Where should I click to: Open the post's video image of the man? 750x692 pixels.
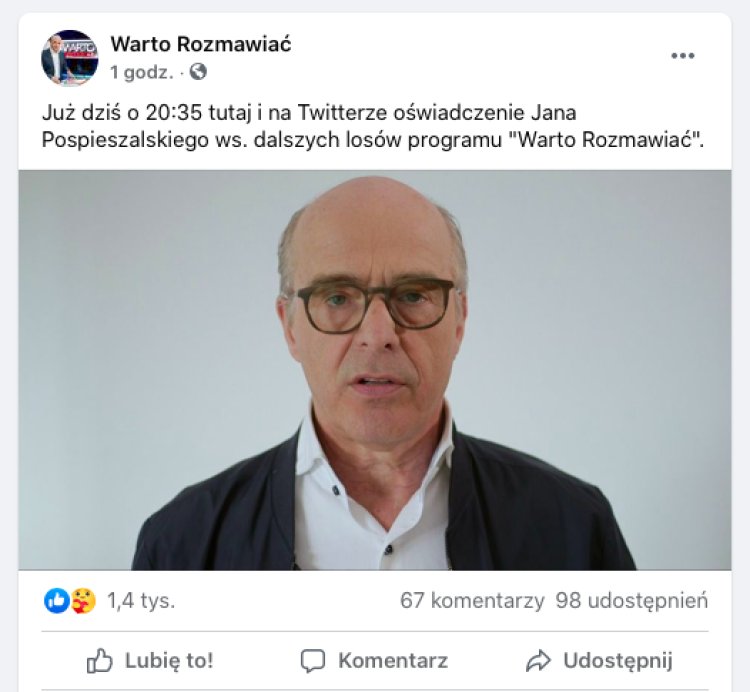[x=375, y=370]
